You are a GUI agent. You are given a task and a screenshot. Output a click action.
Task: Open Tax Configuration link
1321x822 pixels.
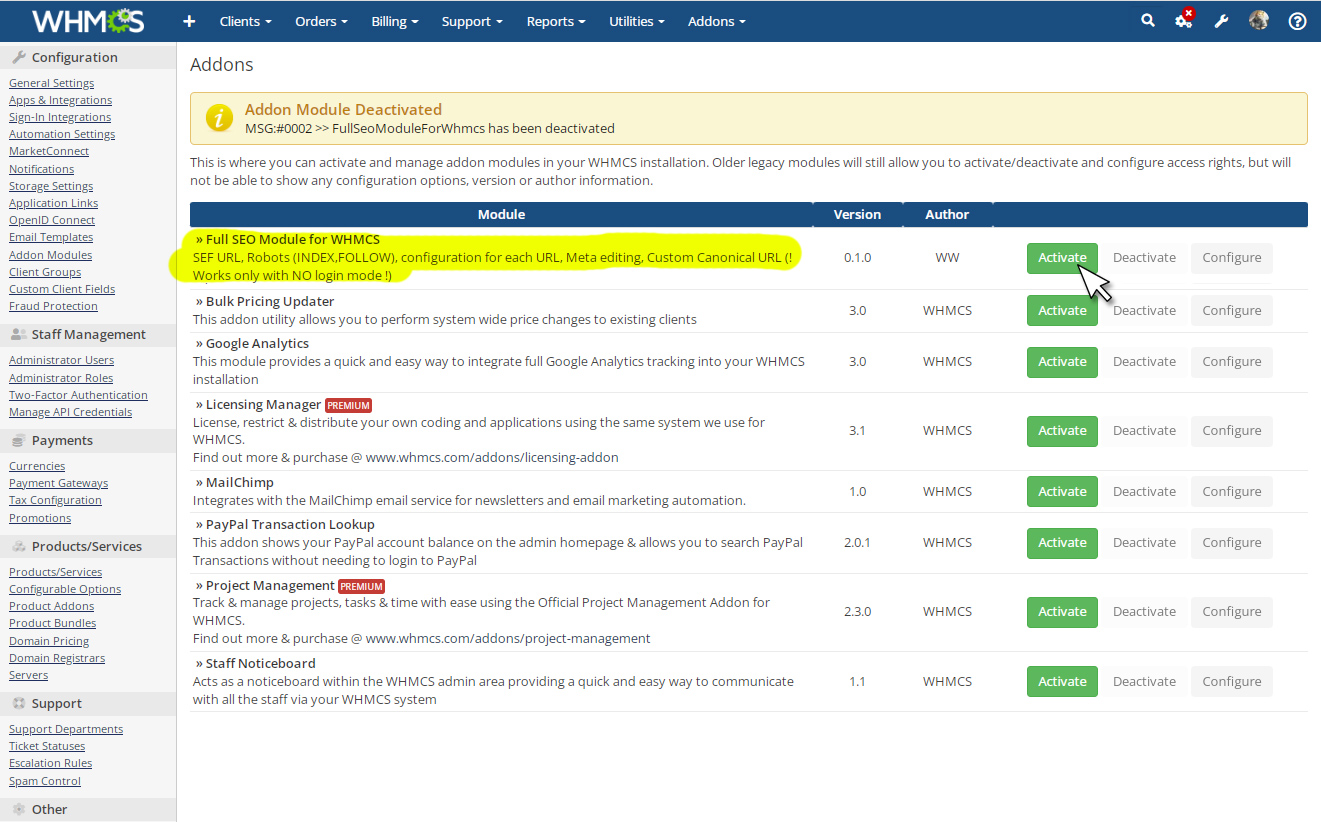55,500
